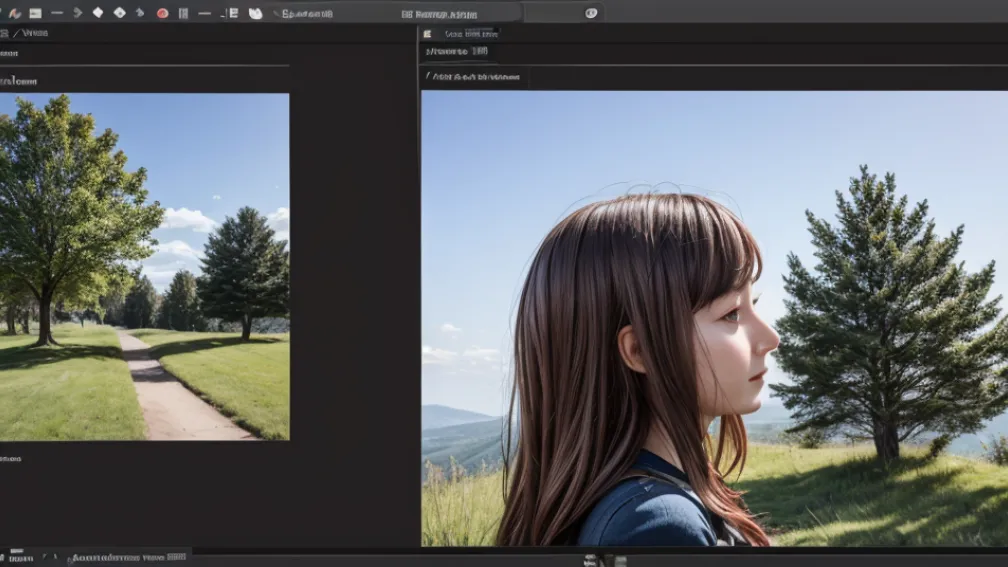This screenshot has width=1008, height=567.
Task: Click the gray square icon at bottom center
Action: point(620,561)
